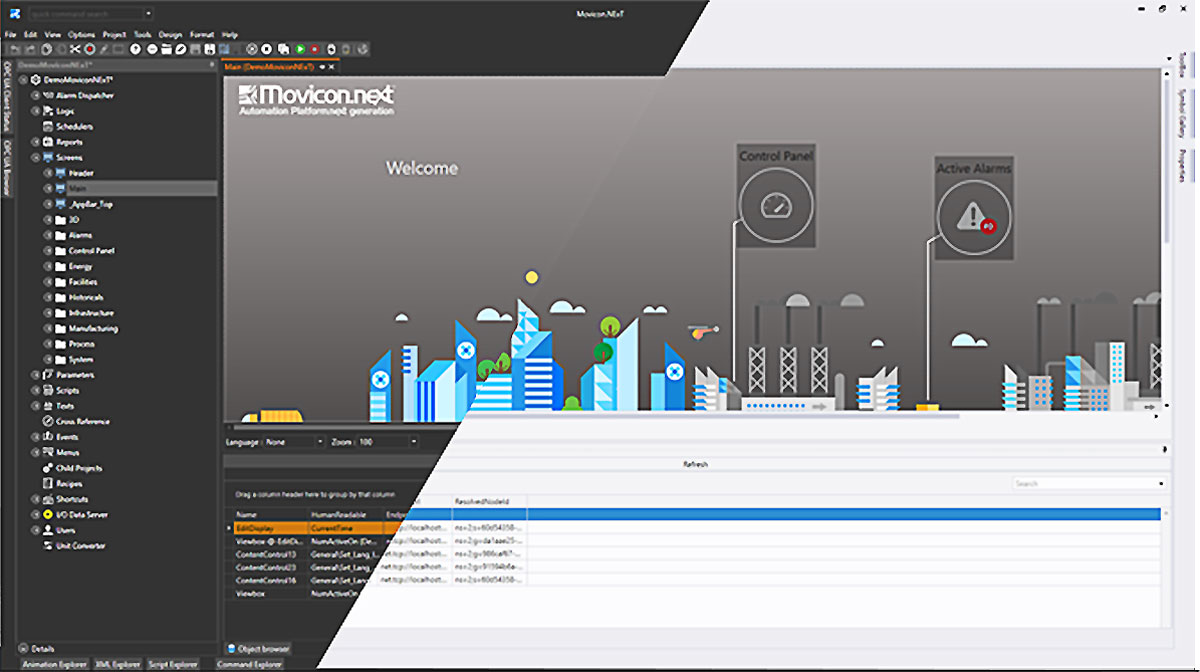This screenshot has width=1200, height=672.
Task: Expand the Alarms folder node
Action: pos(48,235)
